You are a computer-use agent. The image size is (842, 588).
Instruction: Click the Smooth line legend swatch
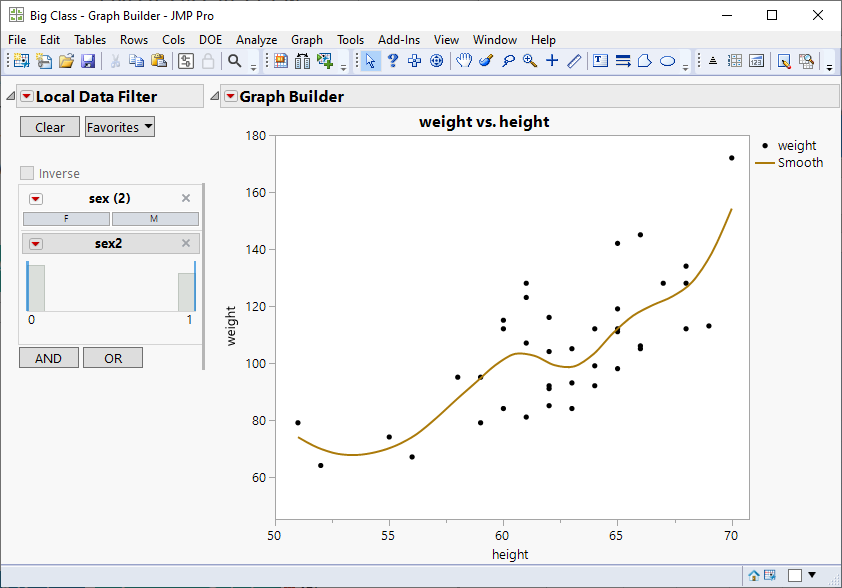point(765,163)
